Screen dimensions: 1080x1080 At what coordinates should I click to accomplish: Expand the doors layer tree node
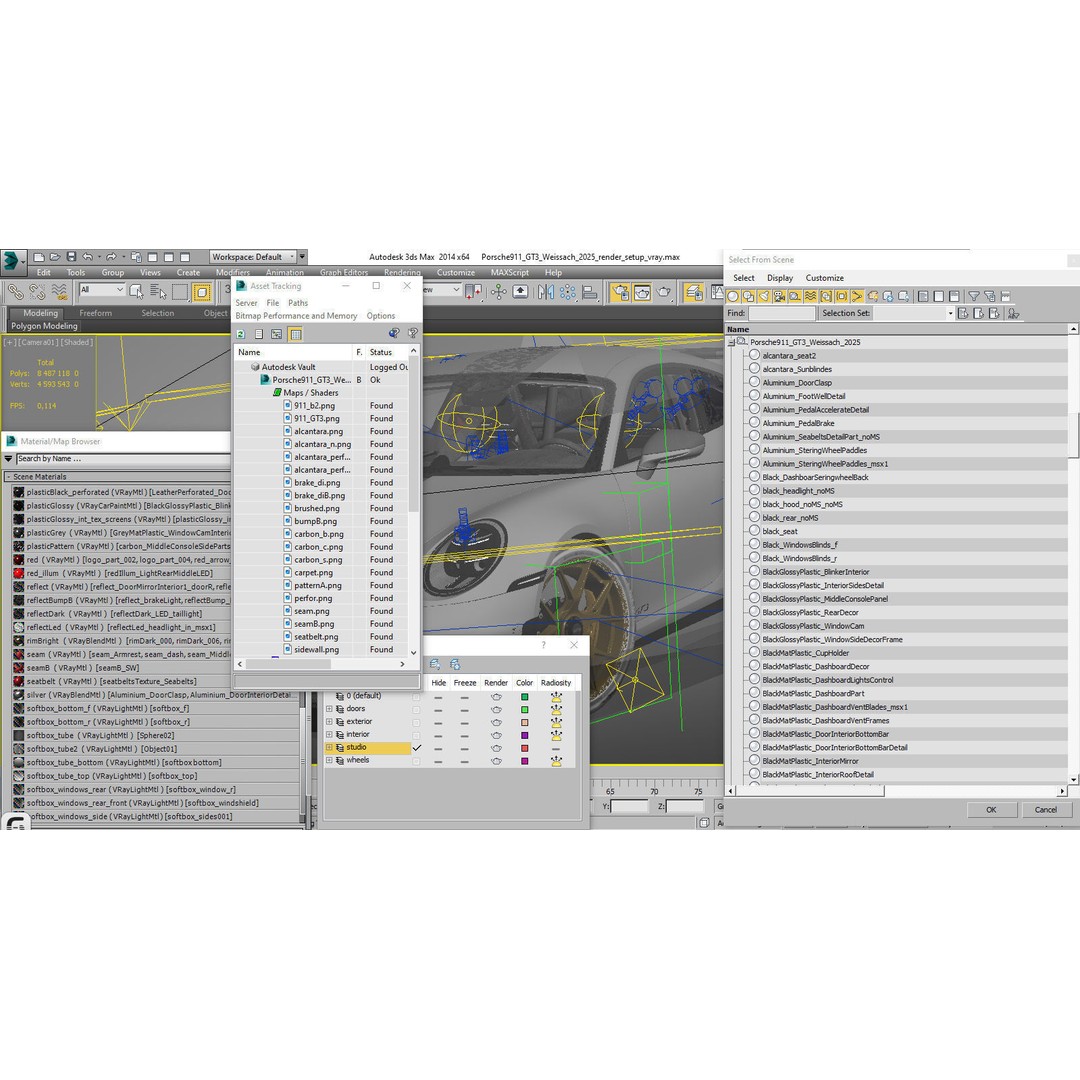(x=329, y=709)
